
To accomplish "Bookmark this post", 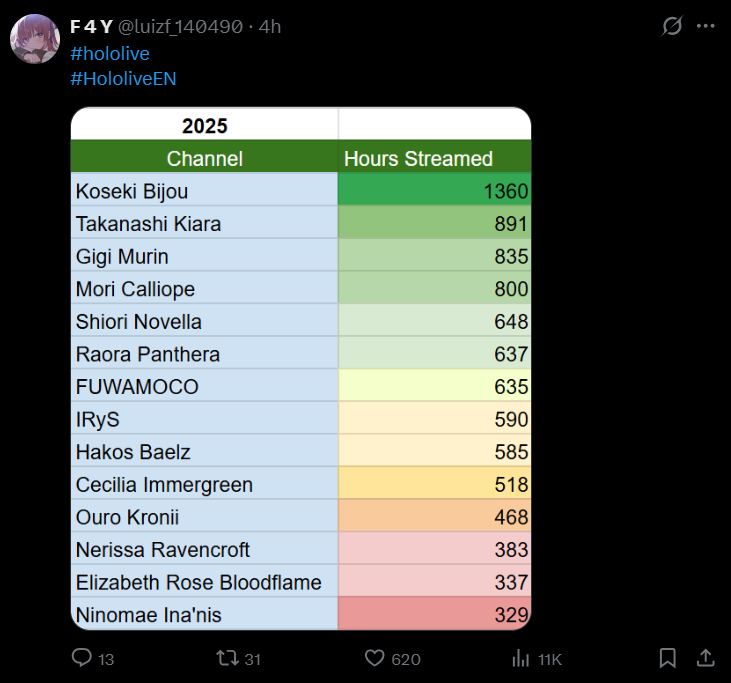I will pos(668,658).
